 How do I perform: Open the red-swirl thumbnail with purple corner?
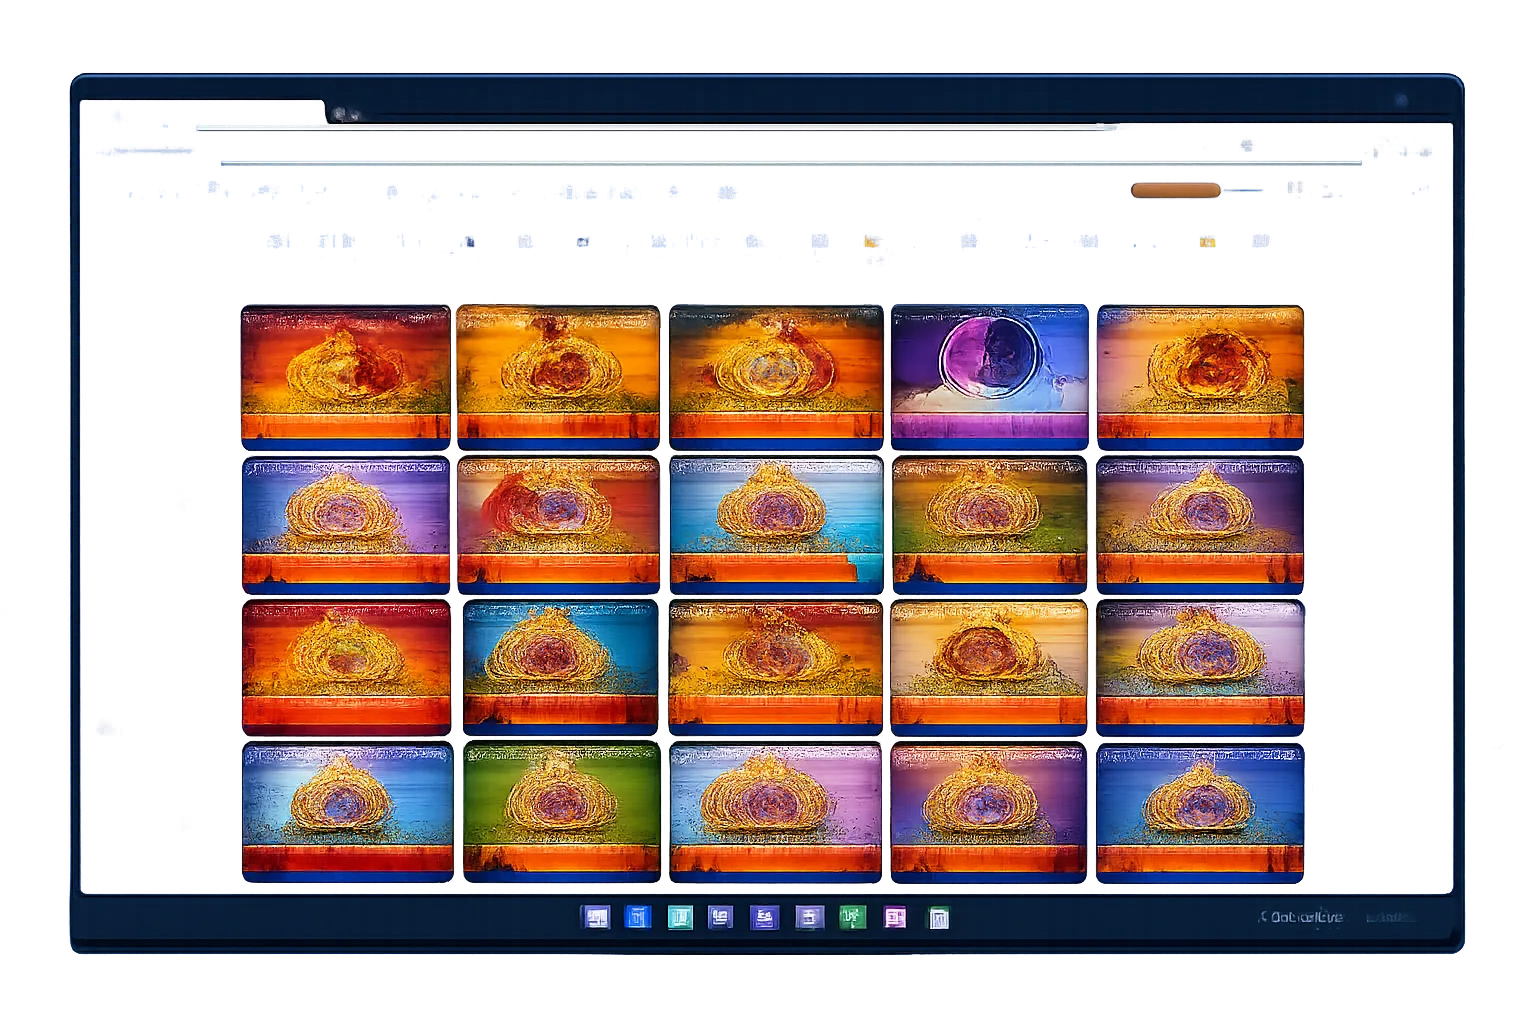(558, 525)
